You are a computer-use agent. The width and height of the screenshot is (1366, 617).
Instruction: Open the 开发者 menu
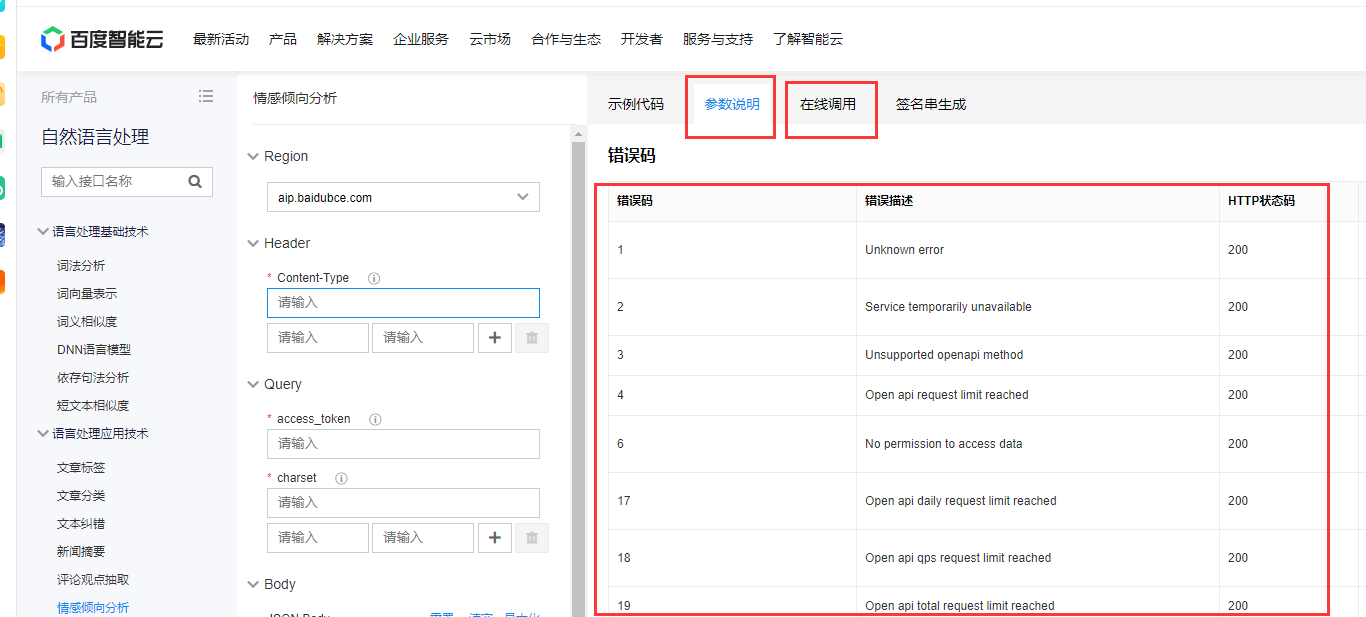642,39
